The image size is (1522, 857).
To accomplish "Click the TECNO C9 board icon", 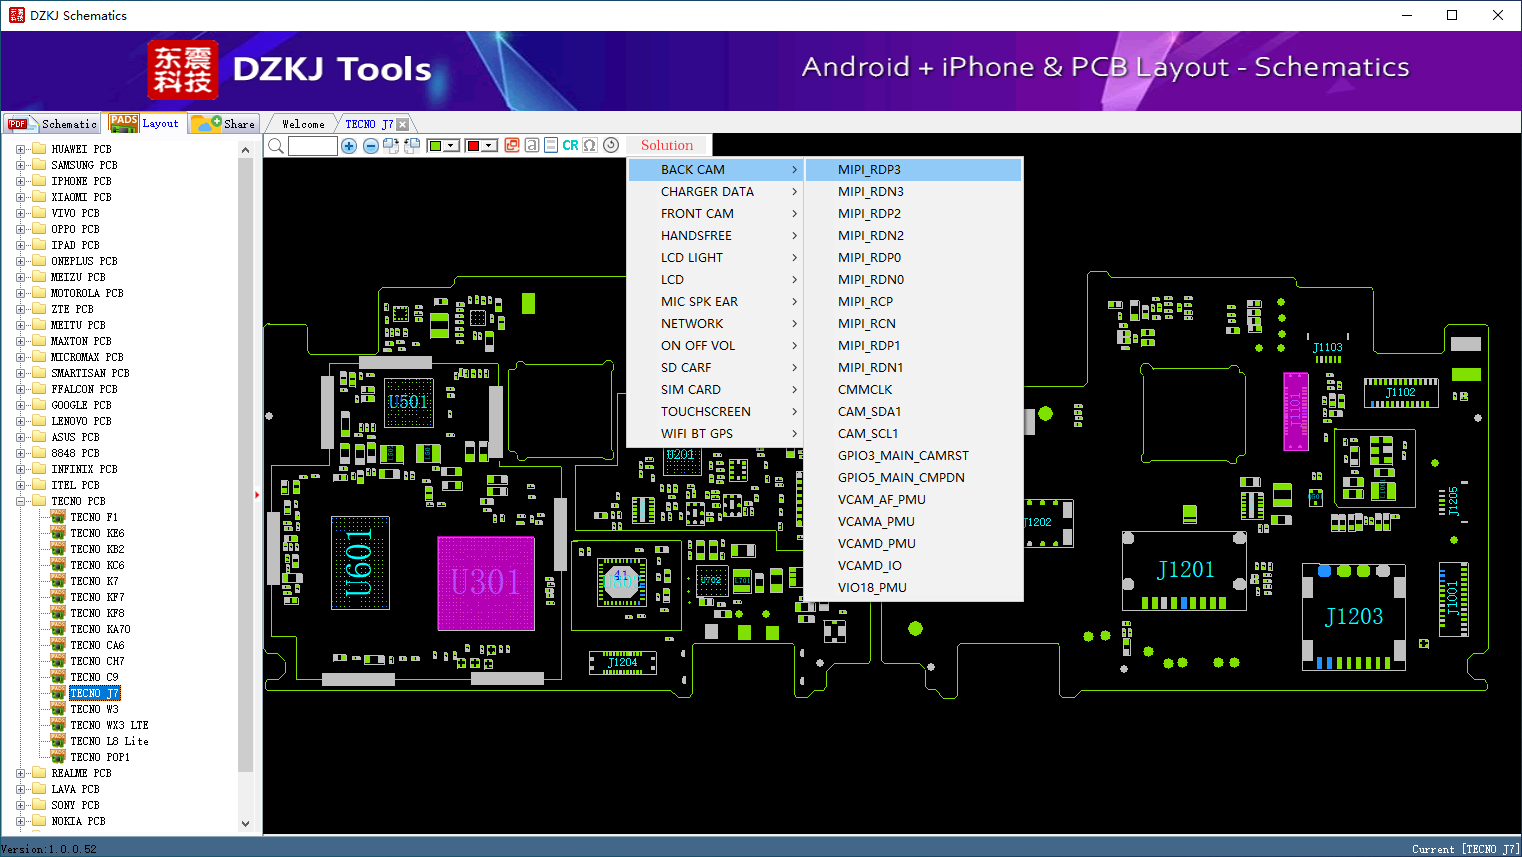I will pos(58,677).
